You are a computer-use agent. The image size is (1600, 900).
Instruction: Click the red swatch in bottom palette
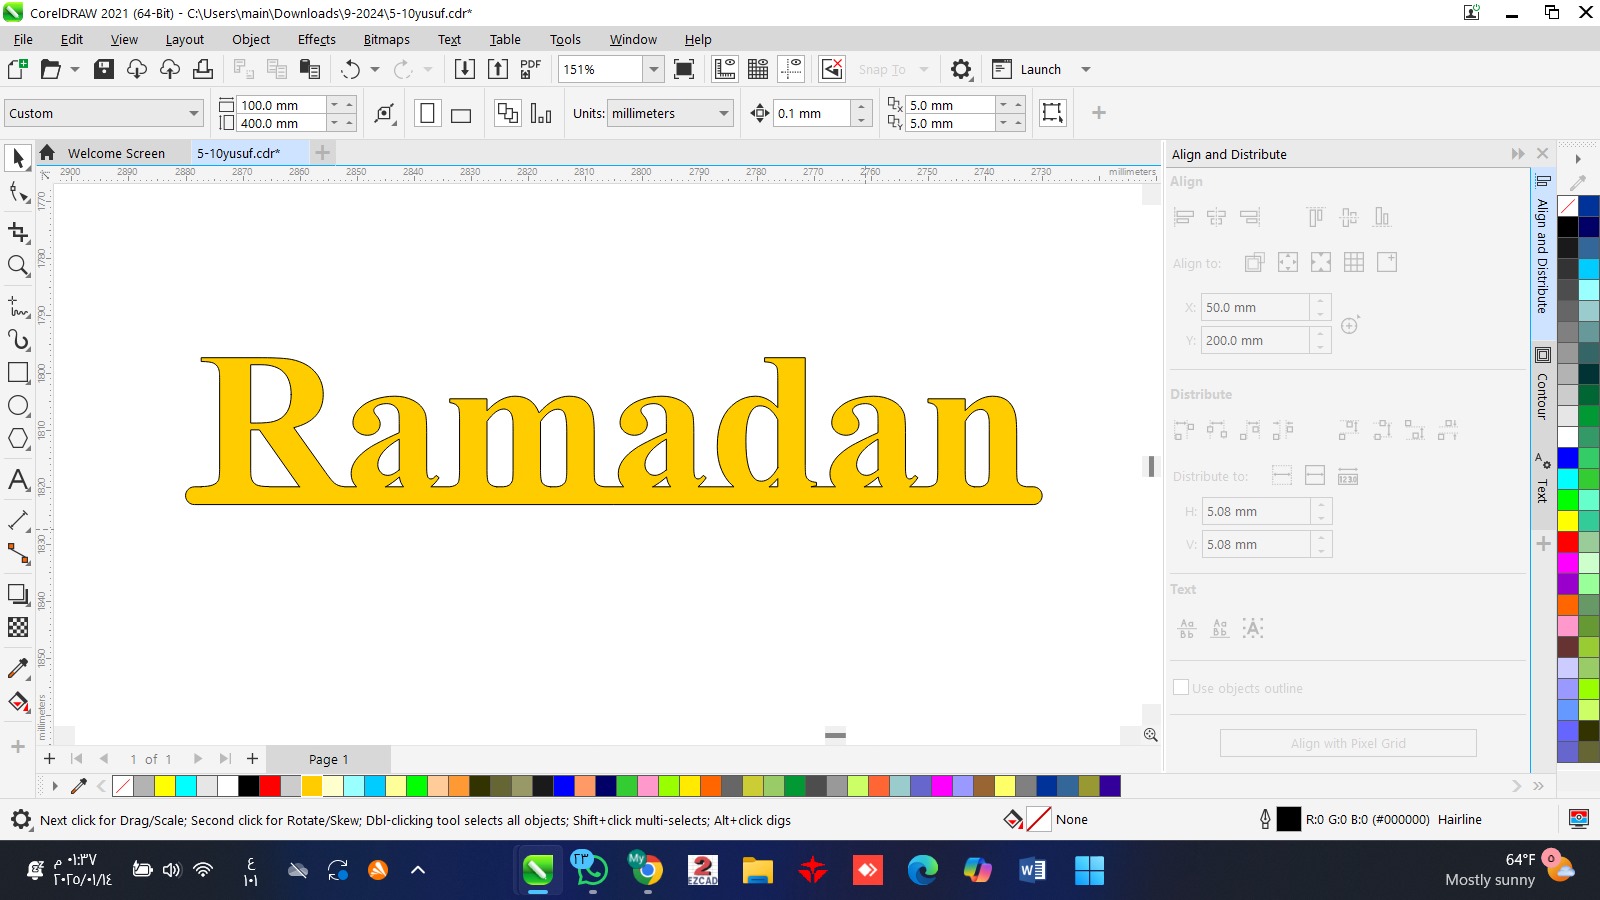click(270, 786)
